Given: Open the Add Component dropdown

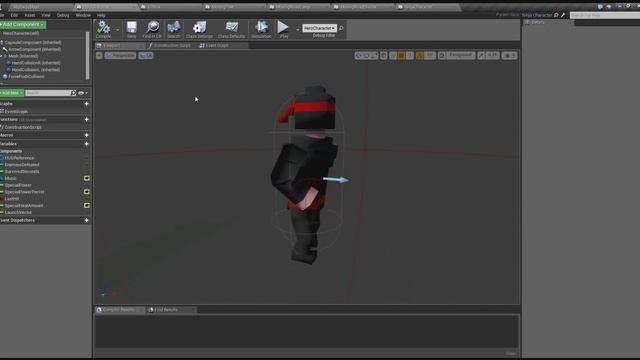Looking at the screenshot, I should coord(22,24).
